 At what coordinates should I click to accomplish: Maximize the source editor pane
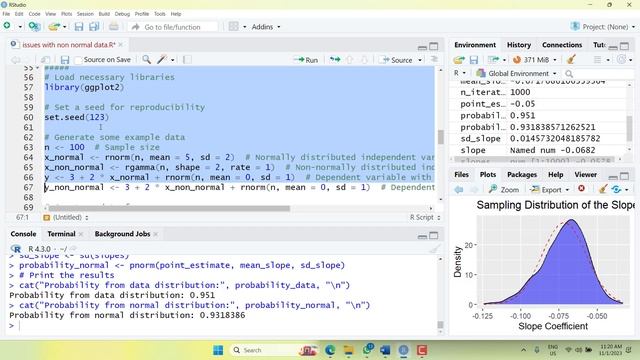pos(434,46)
